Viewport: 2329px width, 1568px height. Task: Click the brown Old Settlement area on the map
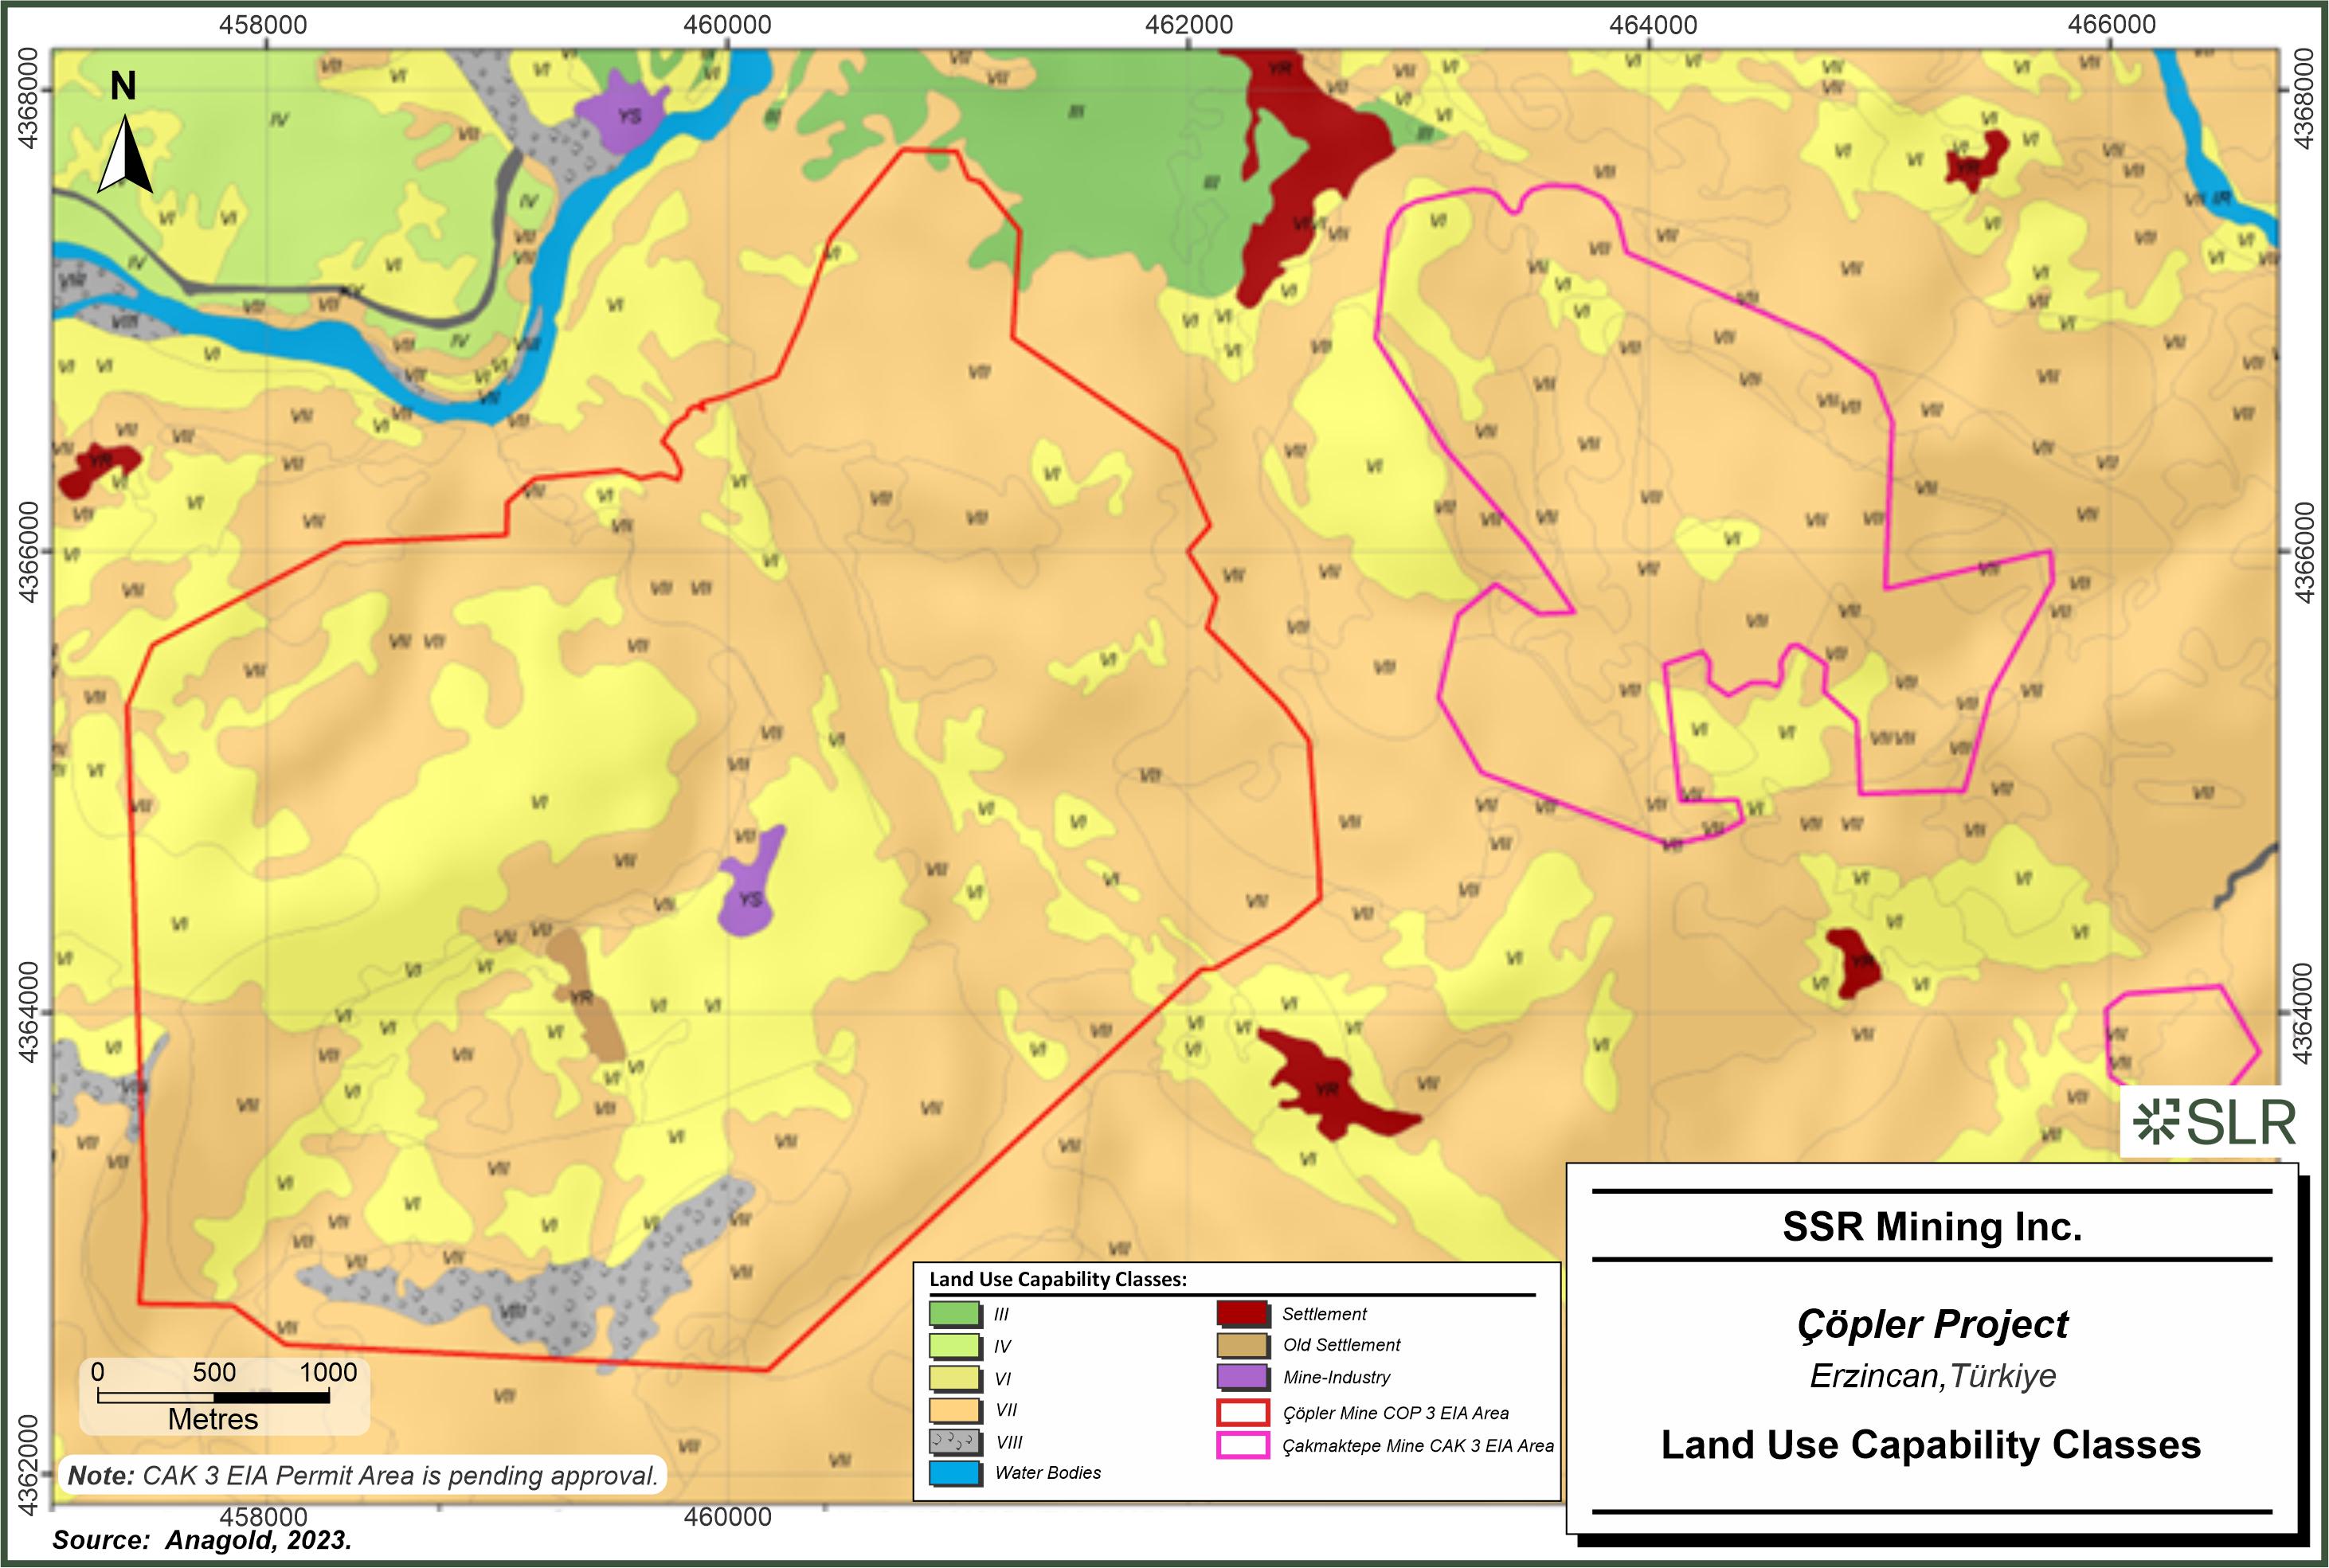pyautogui.click(x=586, y=996)
